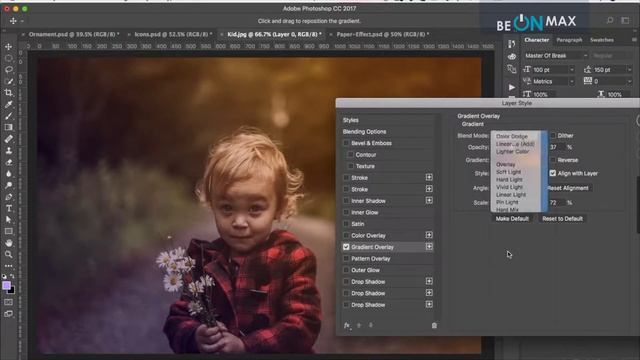Uncheck the Gradient Overlay checkbox
The width and height of the screenshot is (640, 360).
tap(346, 247)
